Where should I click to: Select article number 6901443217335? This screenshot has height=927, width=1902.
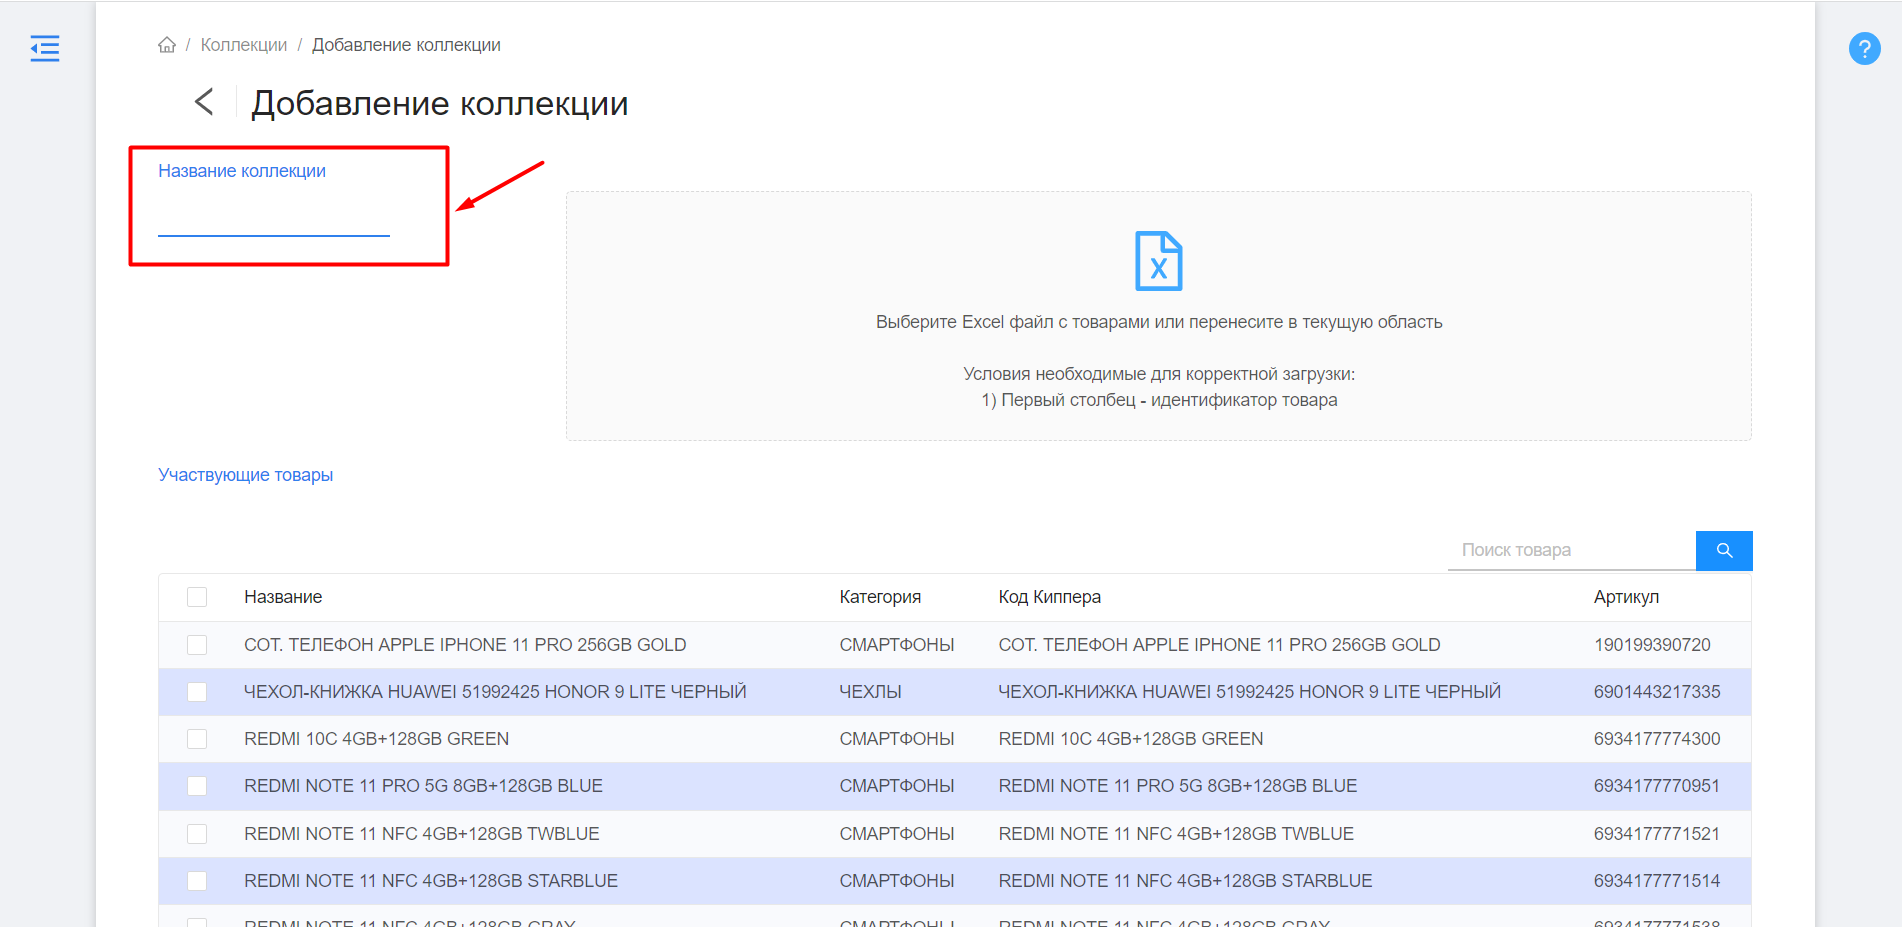click(1657, 692)
